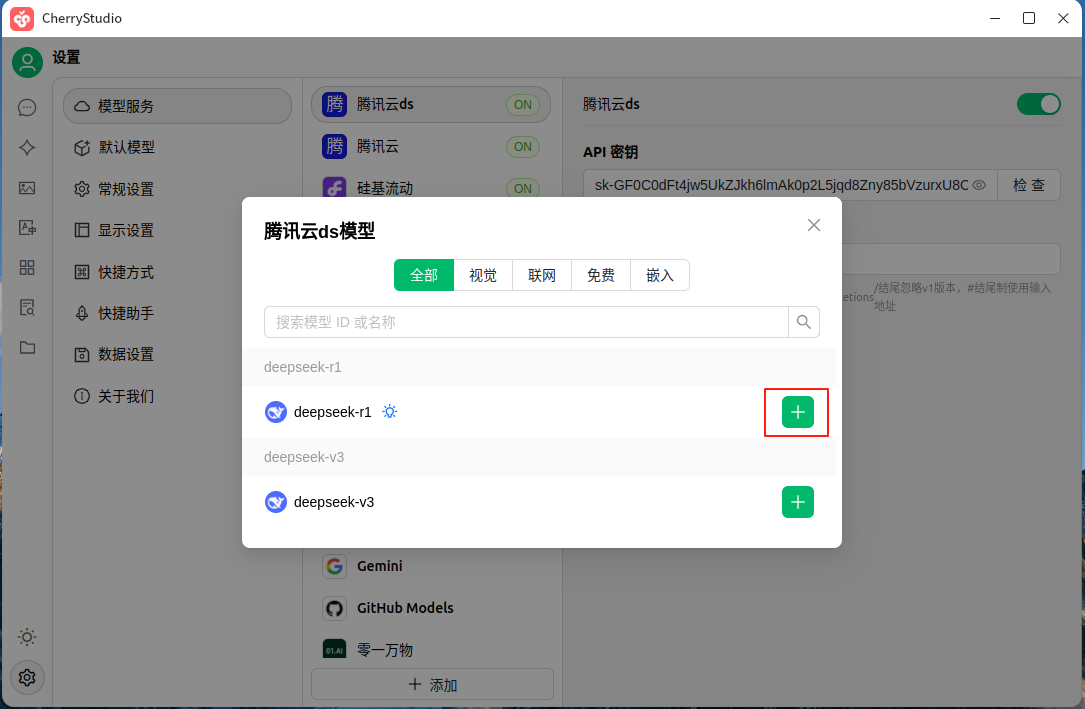This screenshot has height=709, width=1085.
Task: Switch to the 免费 filter tab
Action: point(600,275)
